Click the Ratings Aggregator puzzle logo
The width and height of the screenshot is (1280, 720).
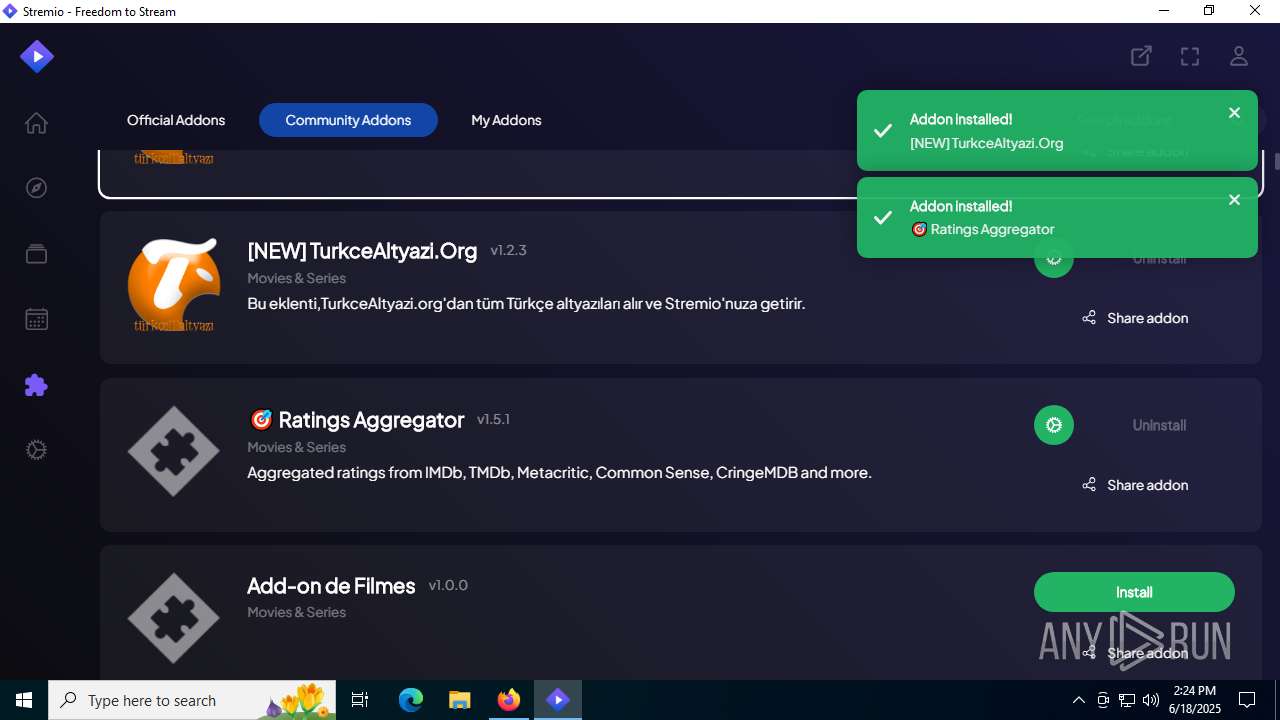(x=174, y=451)
